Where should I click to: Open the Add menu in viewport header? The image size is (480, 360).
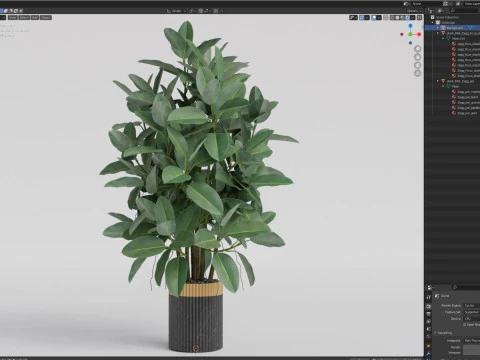click(35, 17)
